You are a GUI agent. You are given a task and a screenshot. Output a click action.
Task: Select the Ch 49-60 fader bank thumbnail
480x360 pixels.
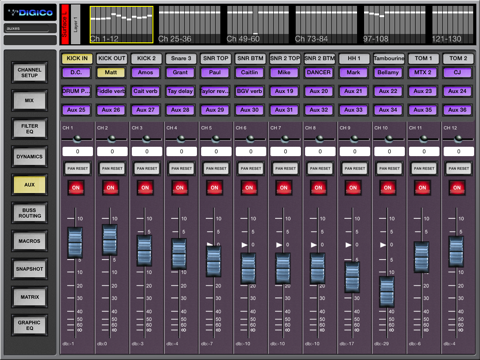(258, 25)
